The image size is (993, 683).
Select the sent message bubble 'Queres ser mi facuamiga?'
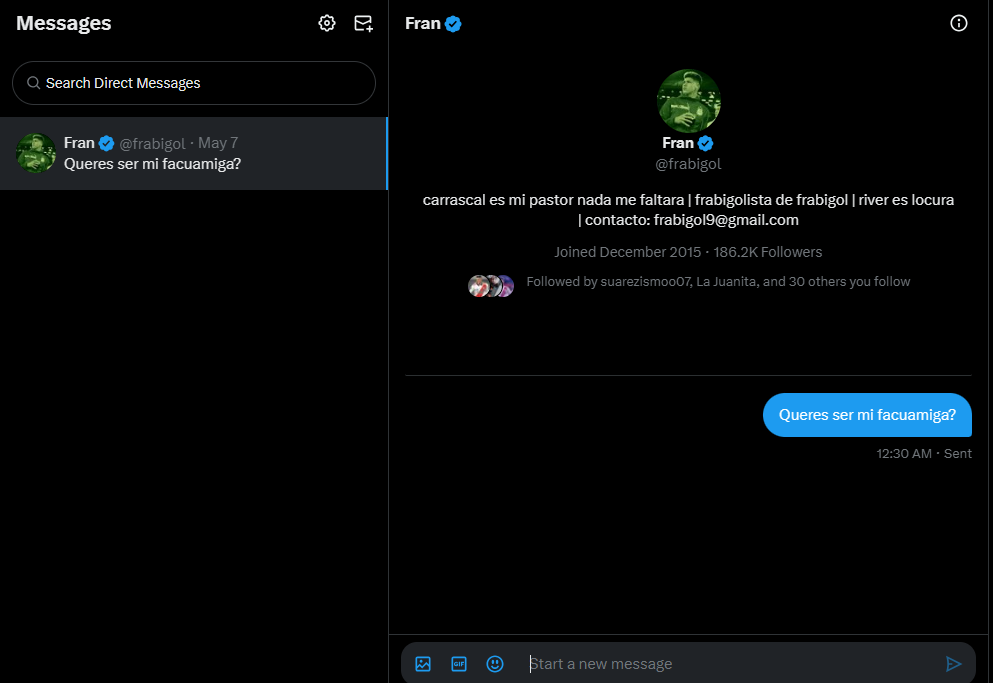pyautogui.click(x=867, y=415)
